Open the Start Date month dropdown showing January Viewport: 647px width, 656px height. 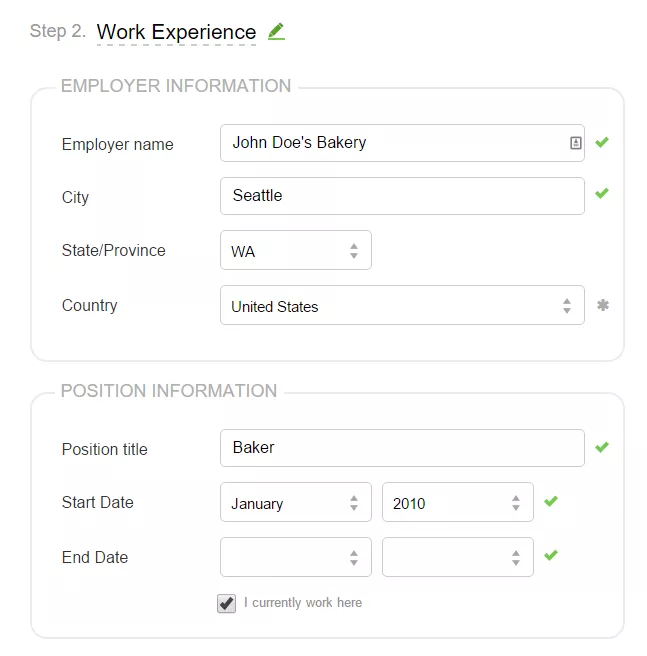tap(296, 502)
